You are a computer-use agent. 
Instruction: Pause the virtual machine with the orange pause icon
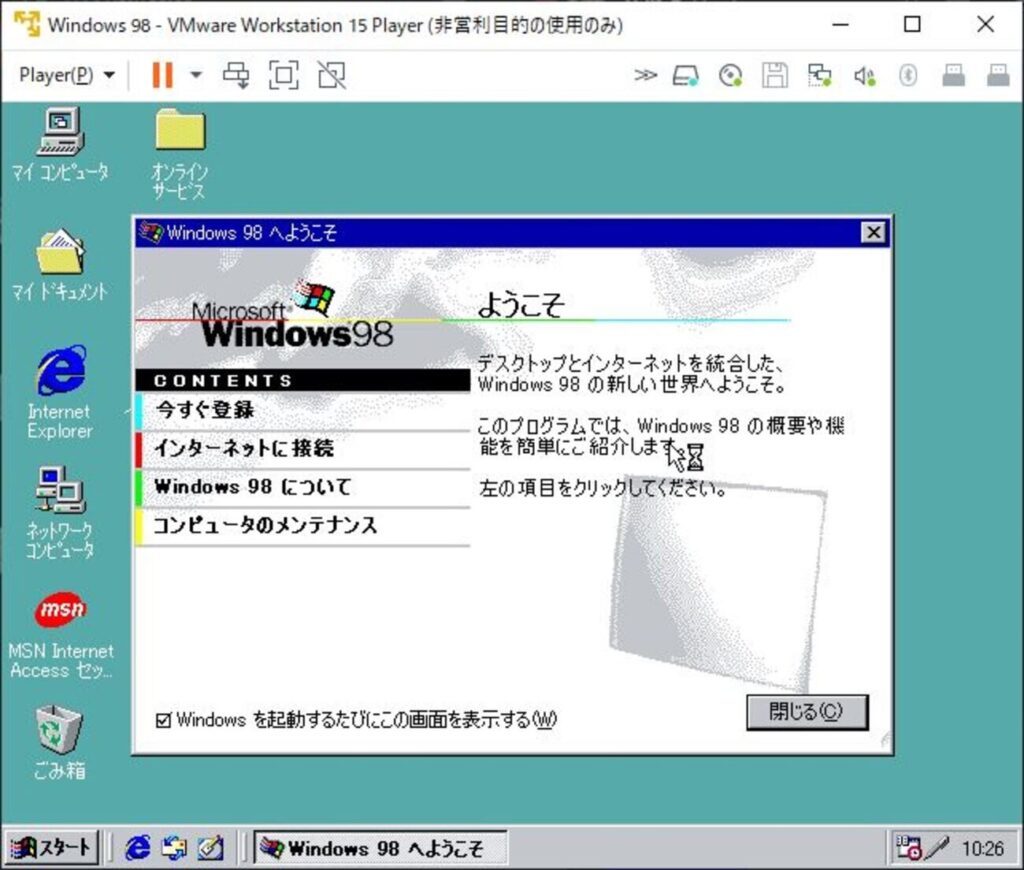(x=161, y=75)
